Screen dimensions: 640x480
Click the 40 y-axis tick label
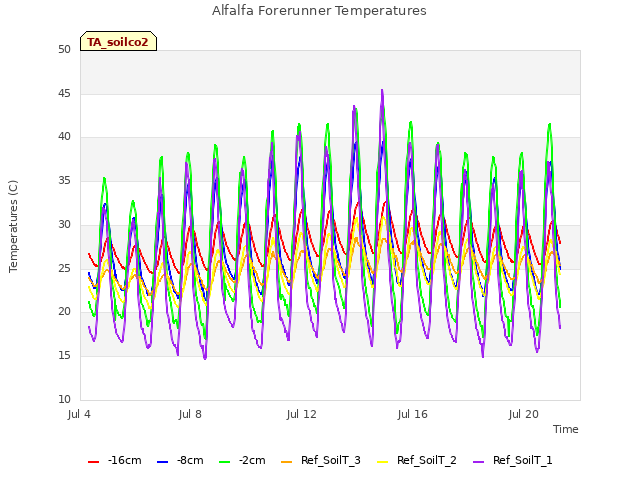pyautogui.click(x=64, y=137)
